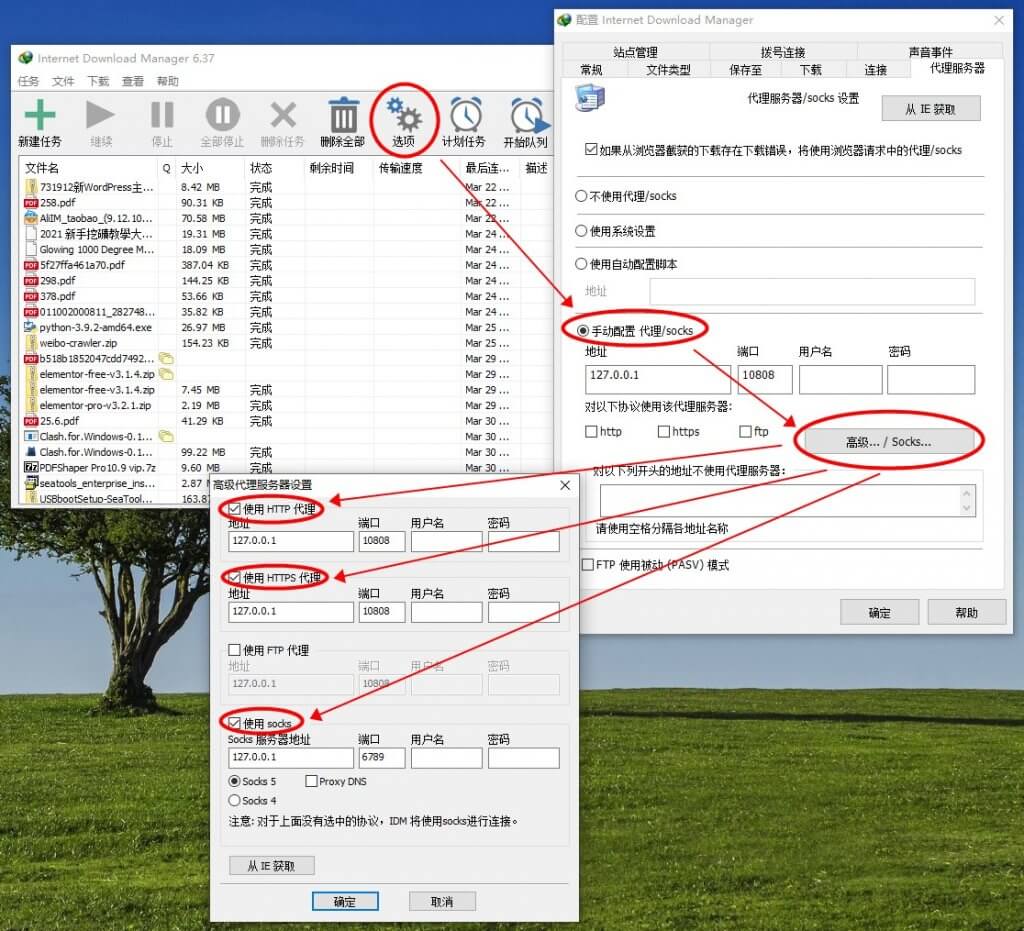Click the manual proxy address field 127.0.0.1
Screen dimensions: 1024x931
pos(658,379)
